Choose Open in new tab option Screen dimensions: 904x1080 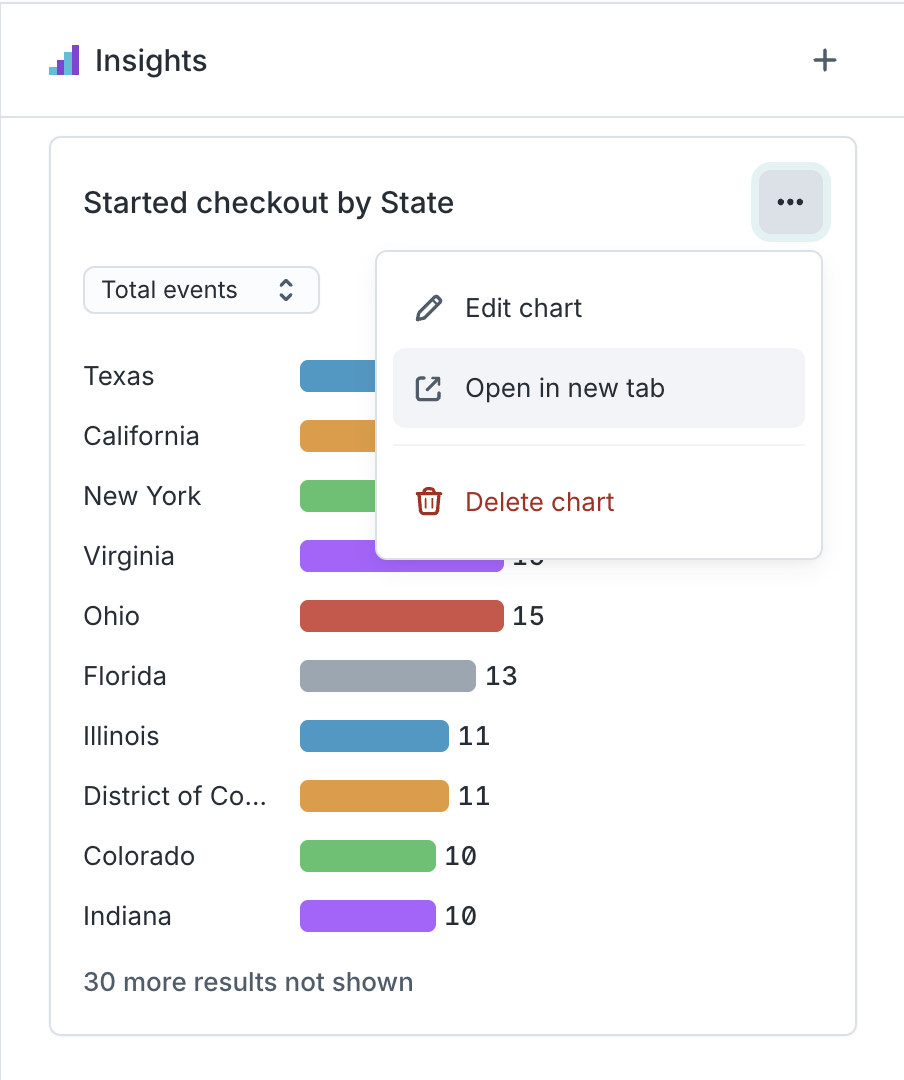[565, 388]
